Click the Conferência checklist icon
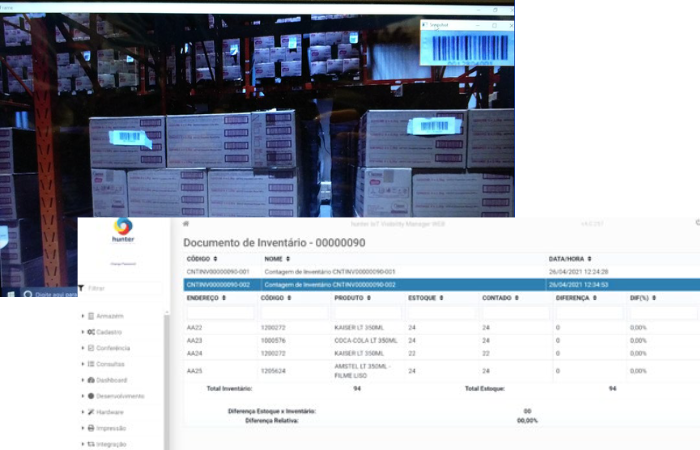700x450 pixels. click(91, 348)
